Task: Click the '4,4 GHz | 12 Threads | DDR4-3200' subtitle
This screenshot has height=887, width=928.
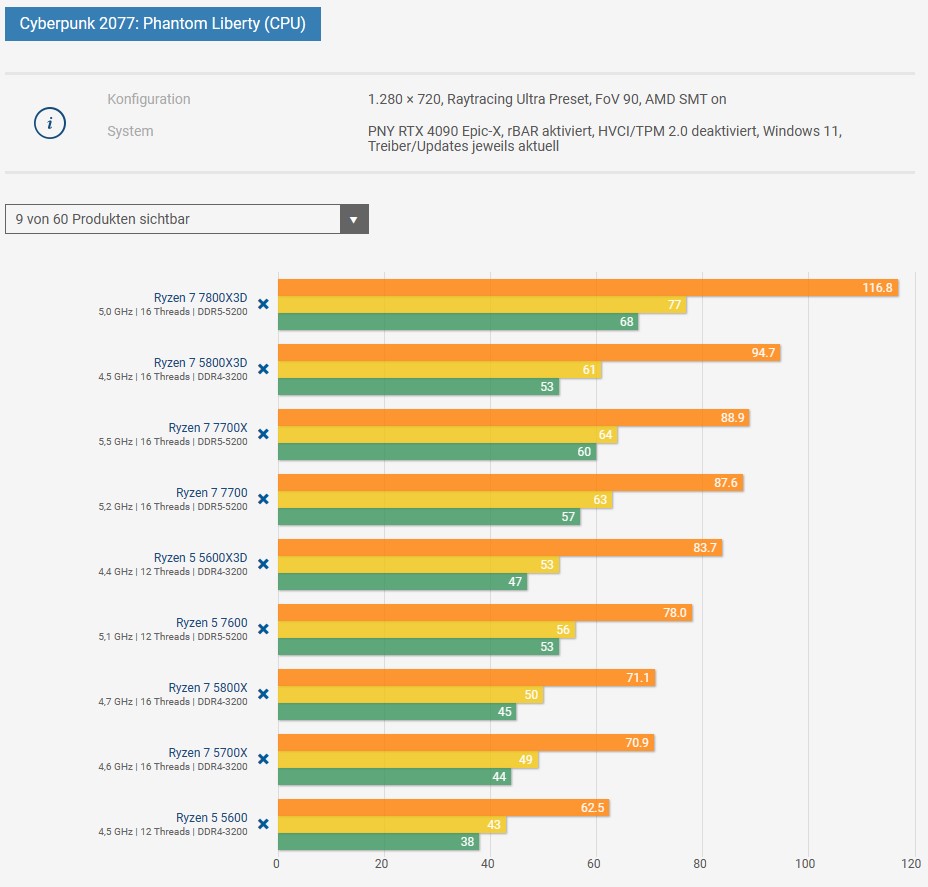Action: tap(173, 572)
